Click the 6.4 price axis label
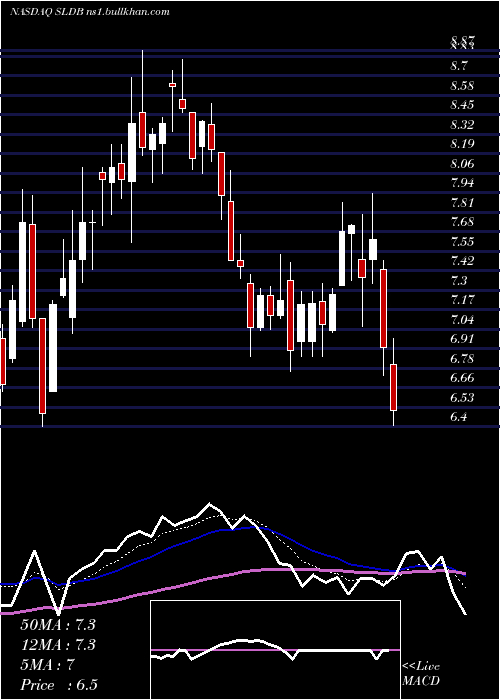The width and height of the screenshot is (500, 700). pos(458,417)
